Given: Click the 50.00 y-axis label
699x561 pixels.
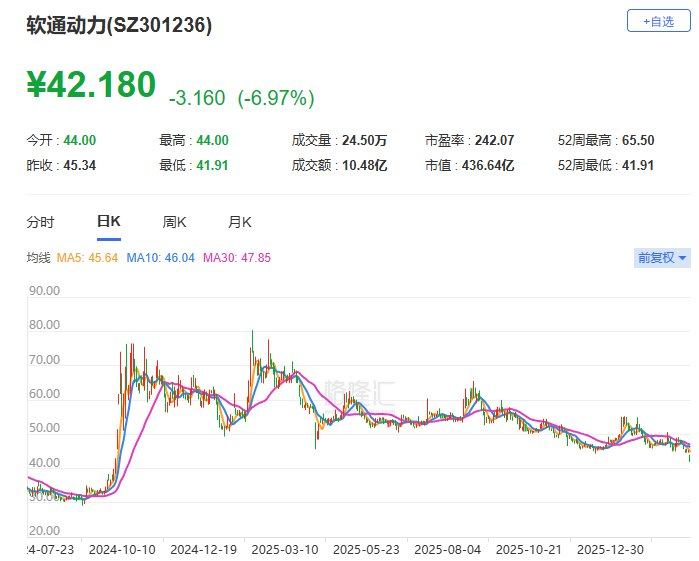Looking at the screenshot, I should click(x=44, y=428).
